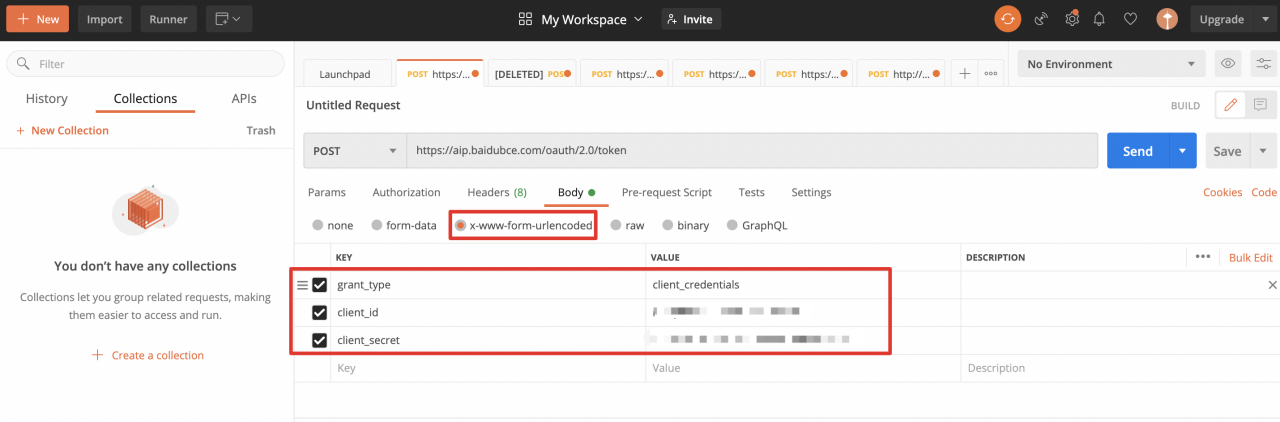Open the Headers (8) tab

(x=497, y=192)
